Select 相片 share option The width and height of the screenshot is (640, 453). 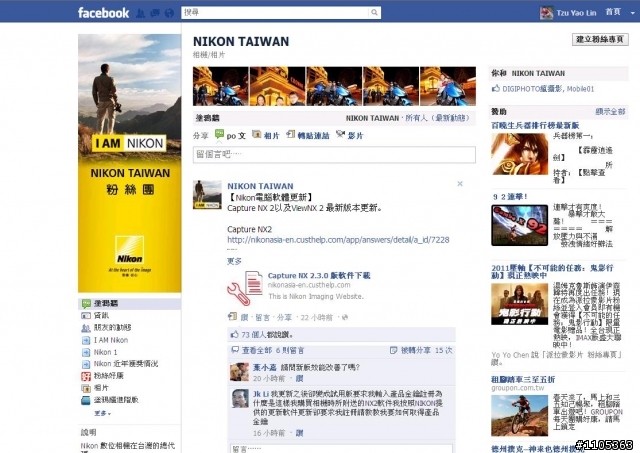pyautogui.click(x=266, y=135)
